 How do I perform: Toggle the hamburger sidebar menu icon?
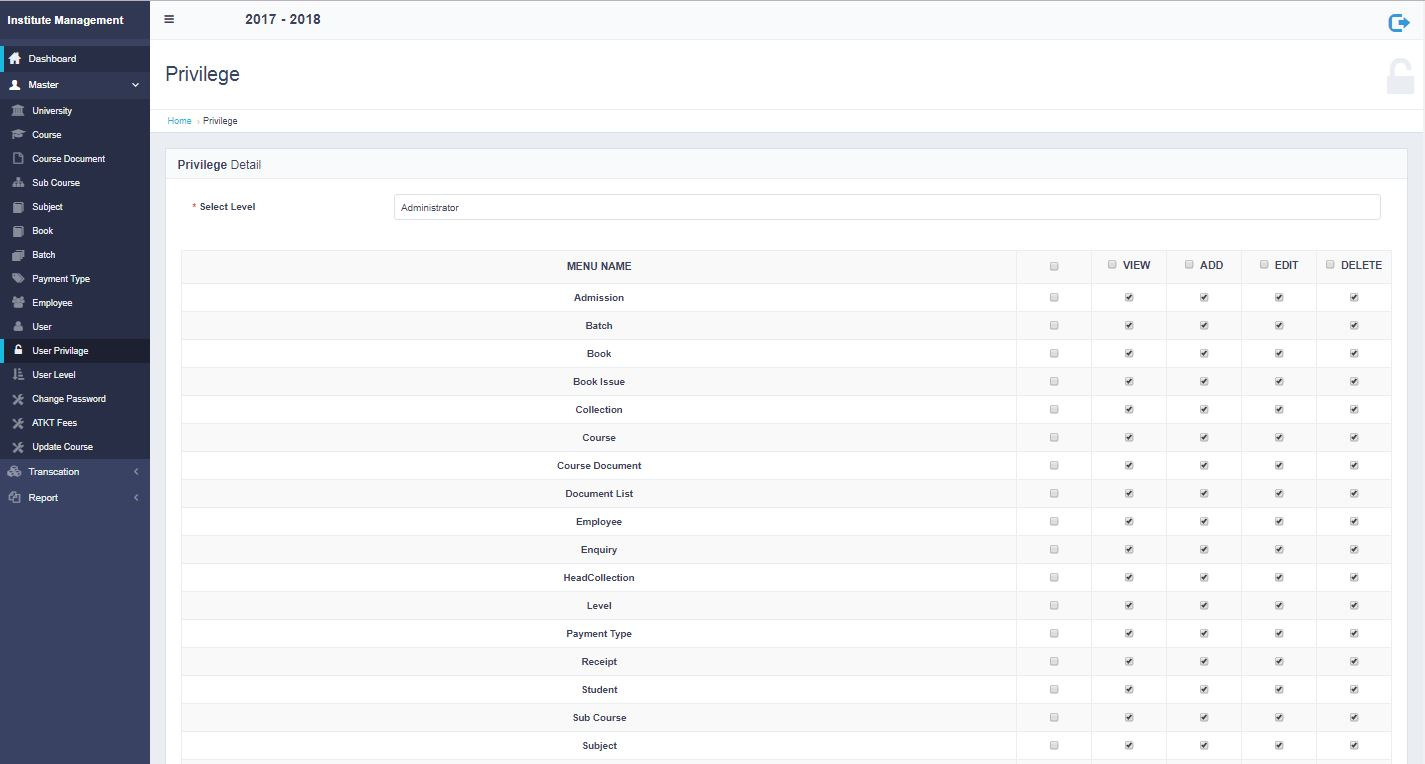tap(169, 19)
